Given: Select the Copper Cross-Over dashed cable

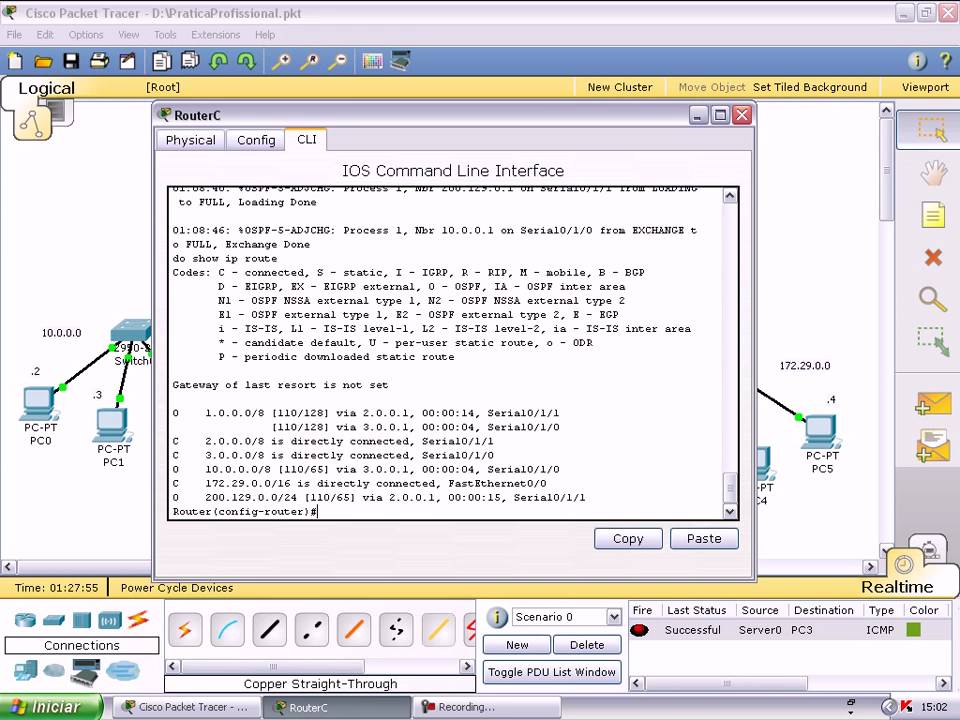Looking at the screenshot, I should (x=312, y=629).
